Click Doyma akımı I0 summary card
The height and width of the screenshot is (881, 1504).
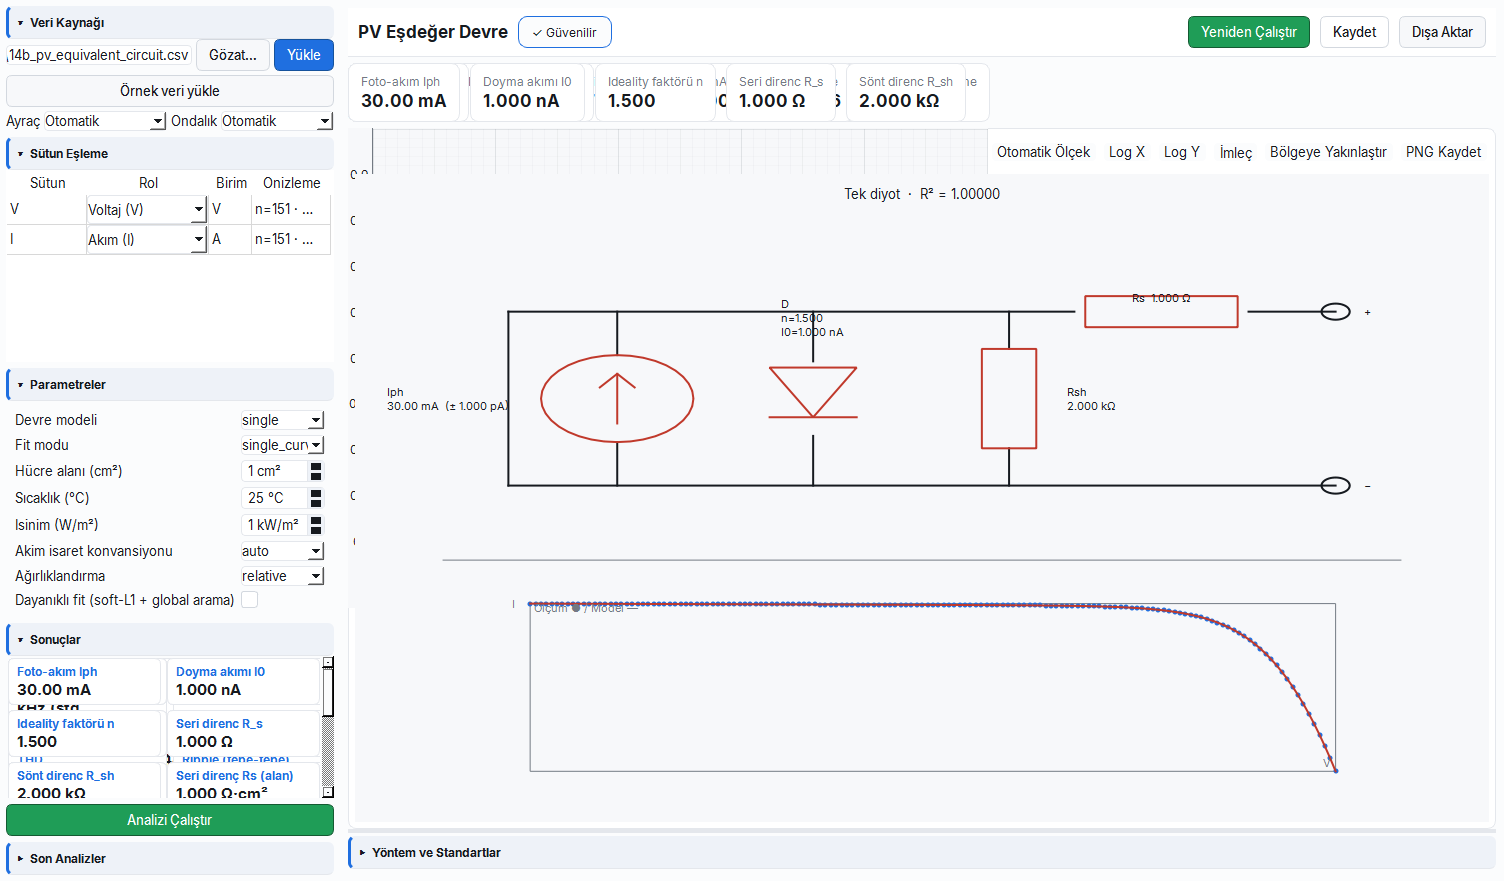(x=527, y=92)
